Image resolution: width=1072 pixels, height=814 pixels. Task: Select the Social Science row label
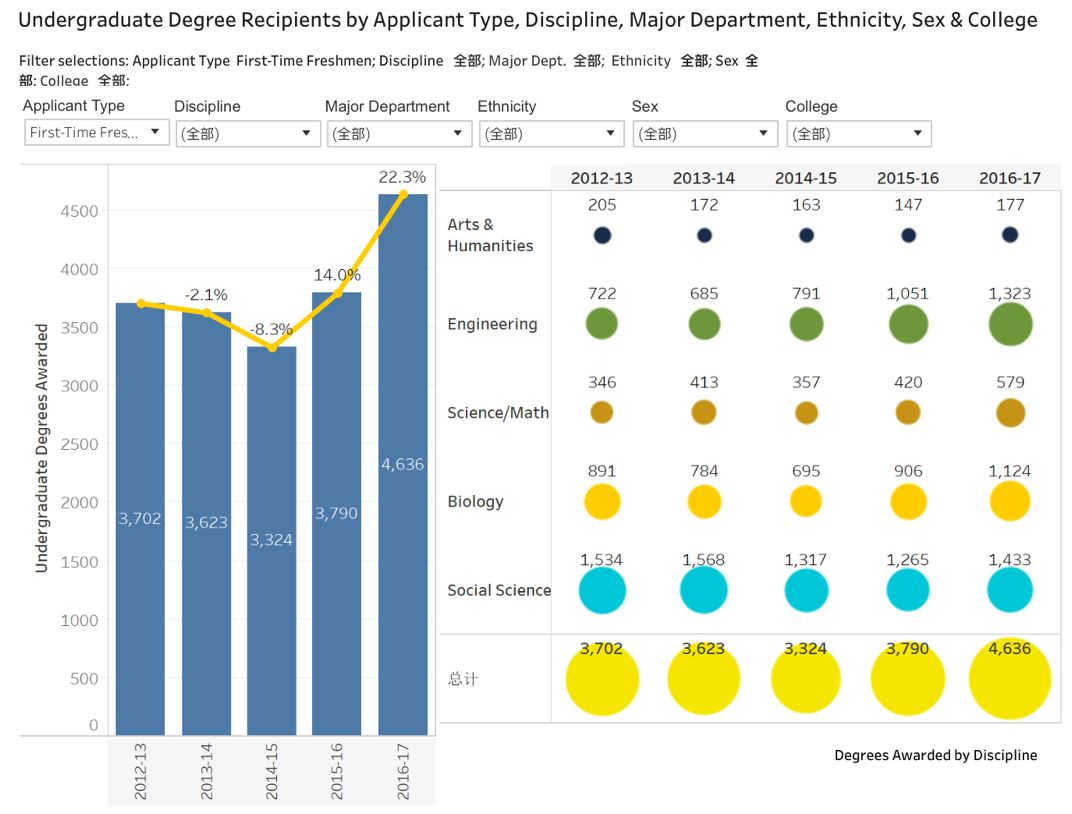[499, 591]
